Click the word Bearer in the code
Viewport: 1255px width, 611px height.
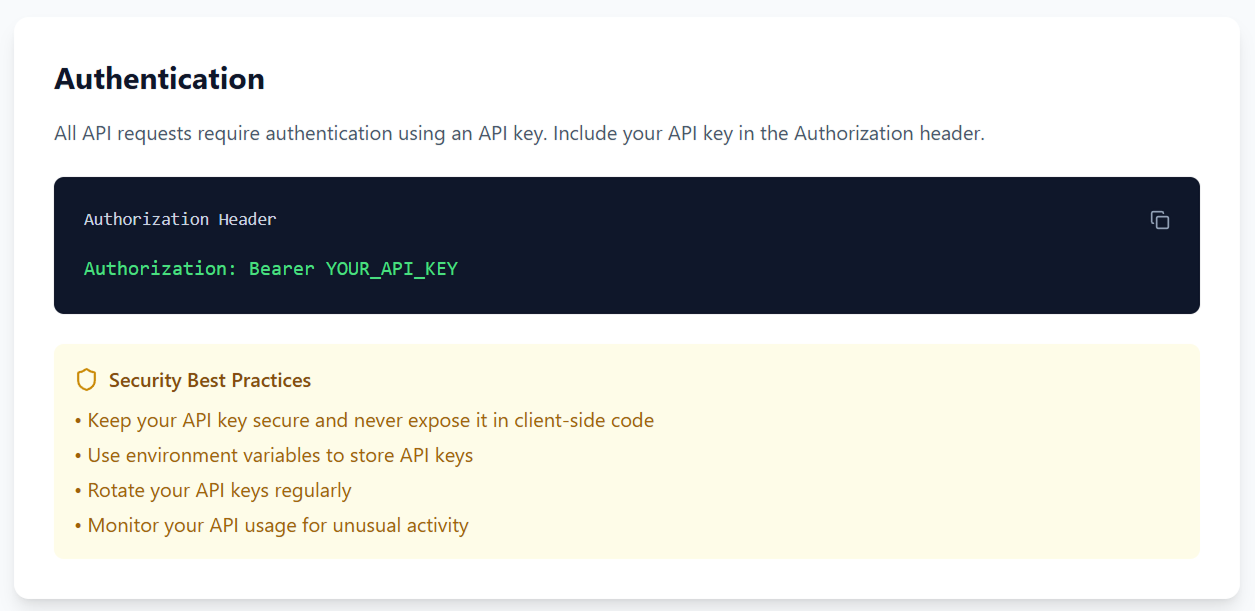point(282,269)
